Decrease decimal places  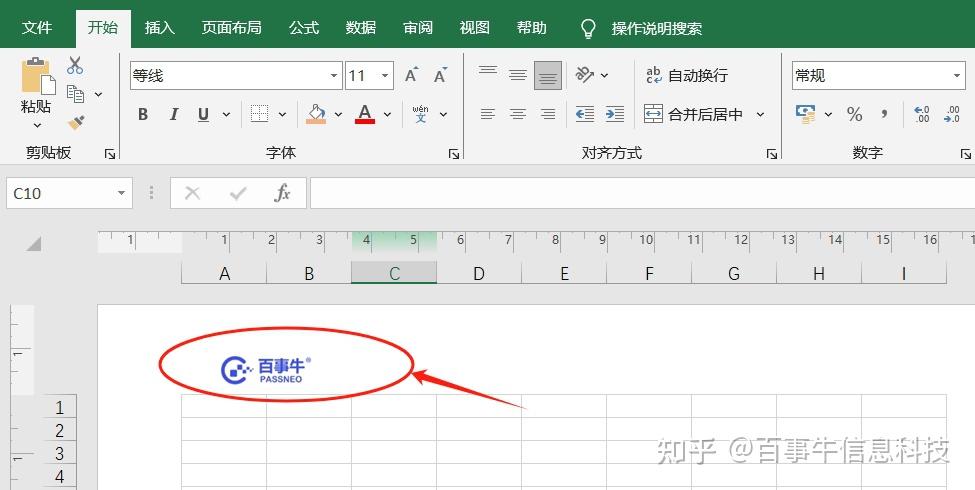click(x=952, y=114)
